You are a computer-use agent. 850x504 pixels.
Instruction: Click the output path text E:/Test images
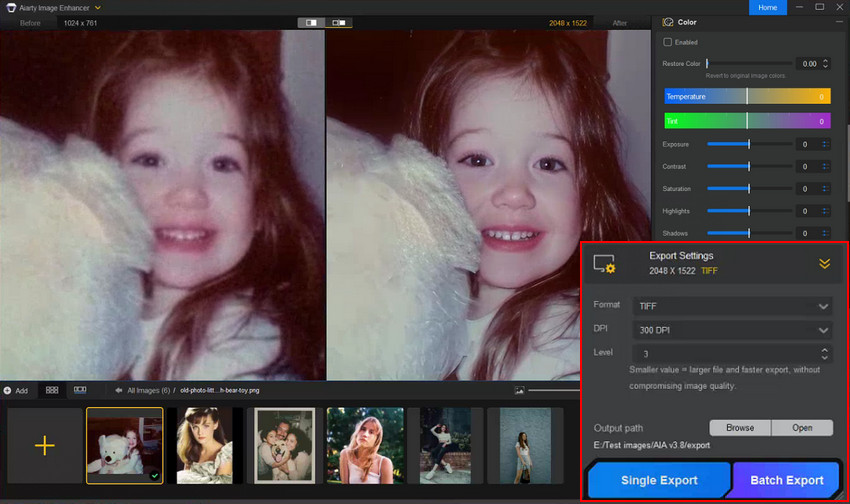tap(652, 445)
